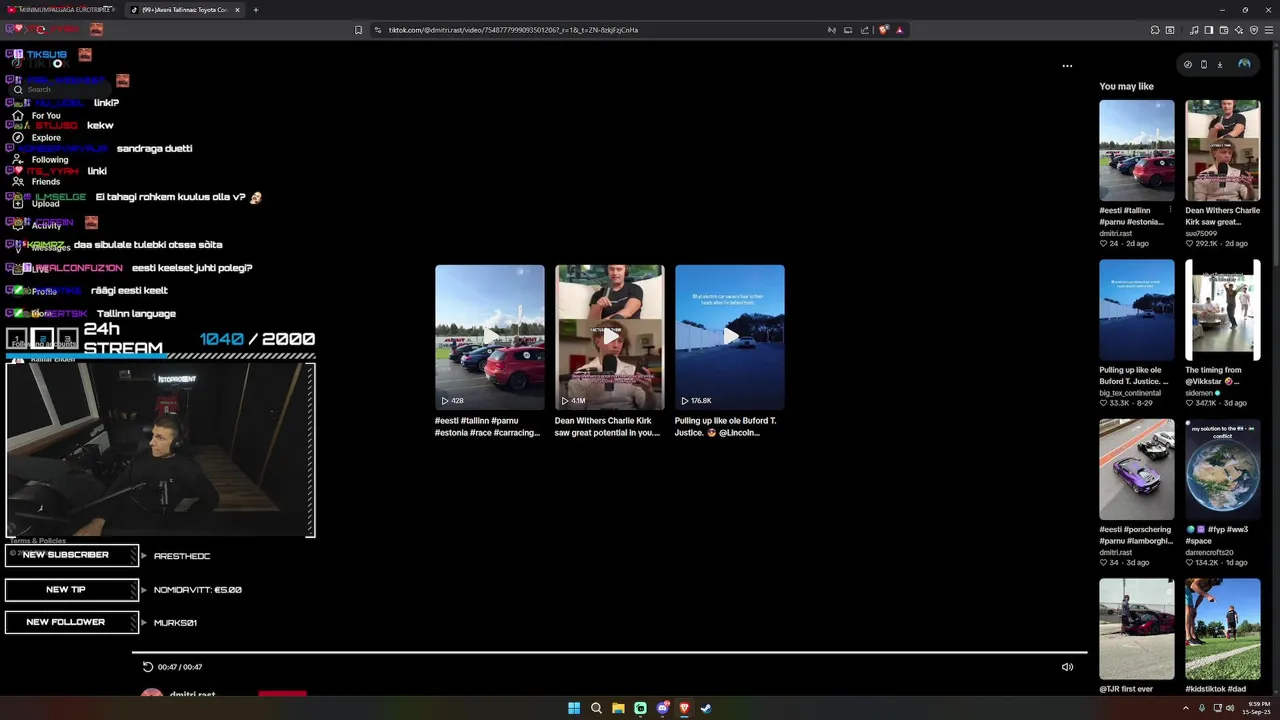
Task: Click the Brave Rewards triangle icon
Action: 900,30
